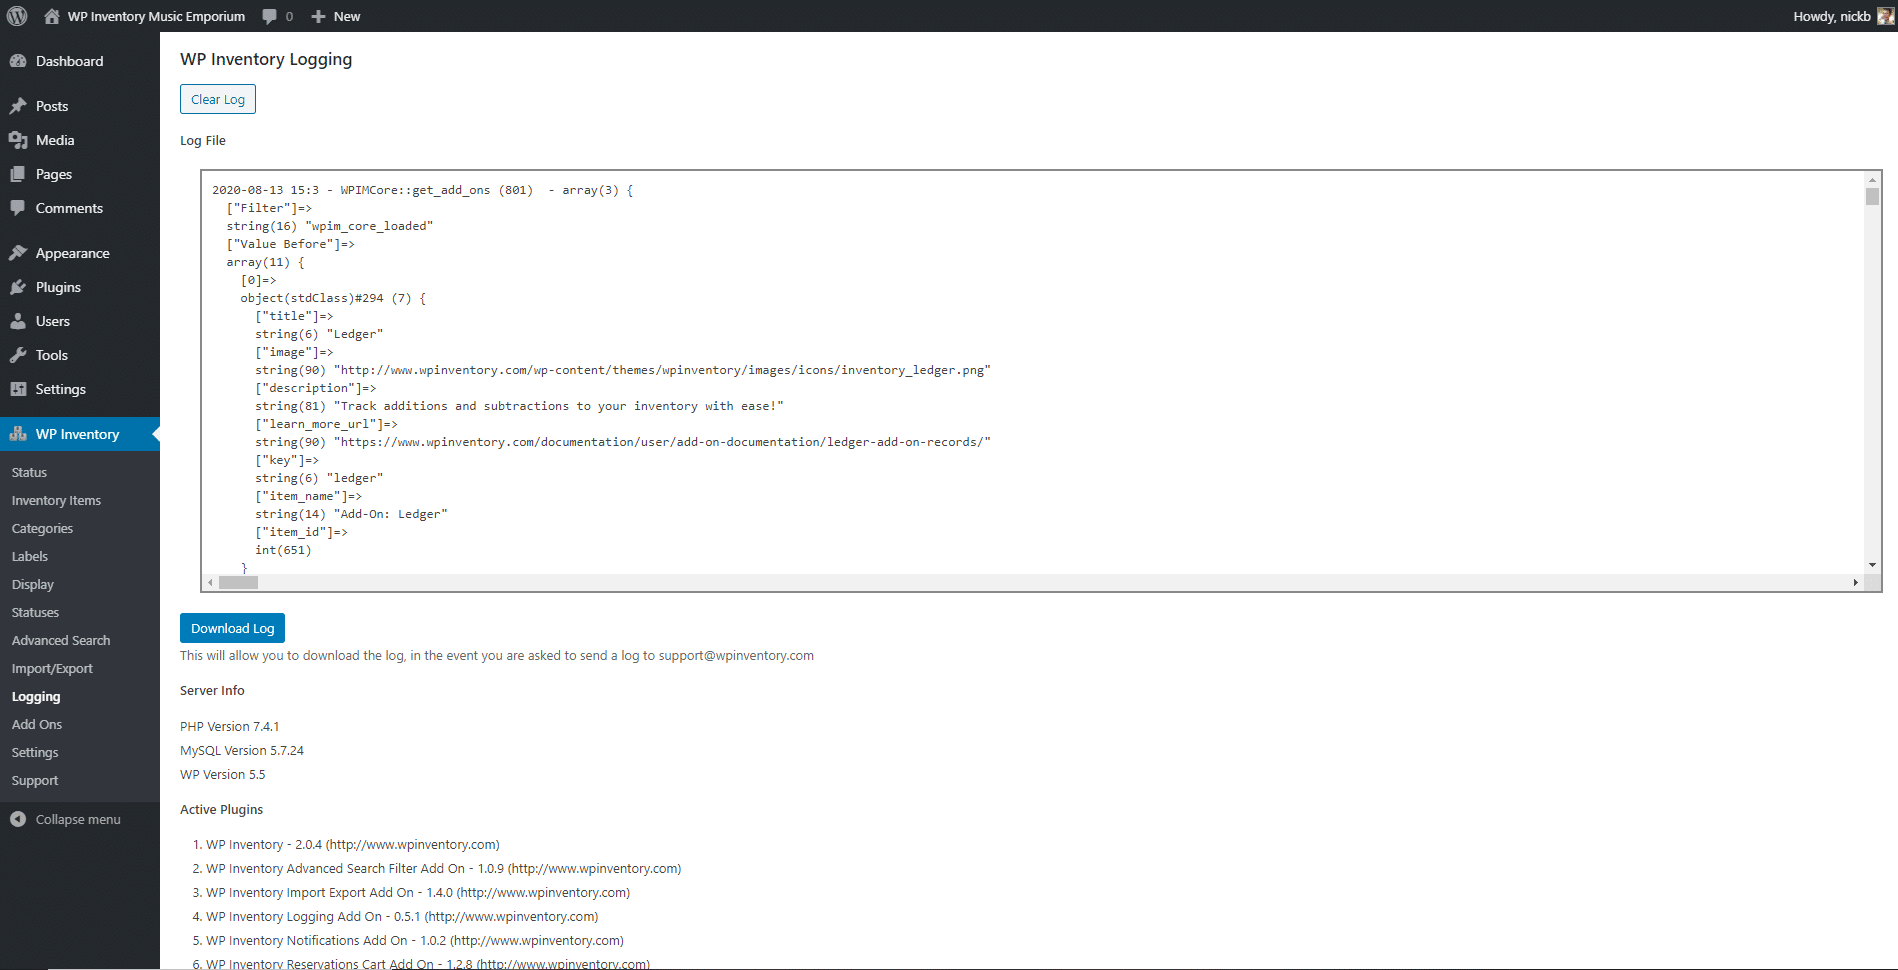Click the 'WP Inventory - 2.0.4' plugin entry

click(353, 844)
